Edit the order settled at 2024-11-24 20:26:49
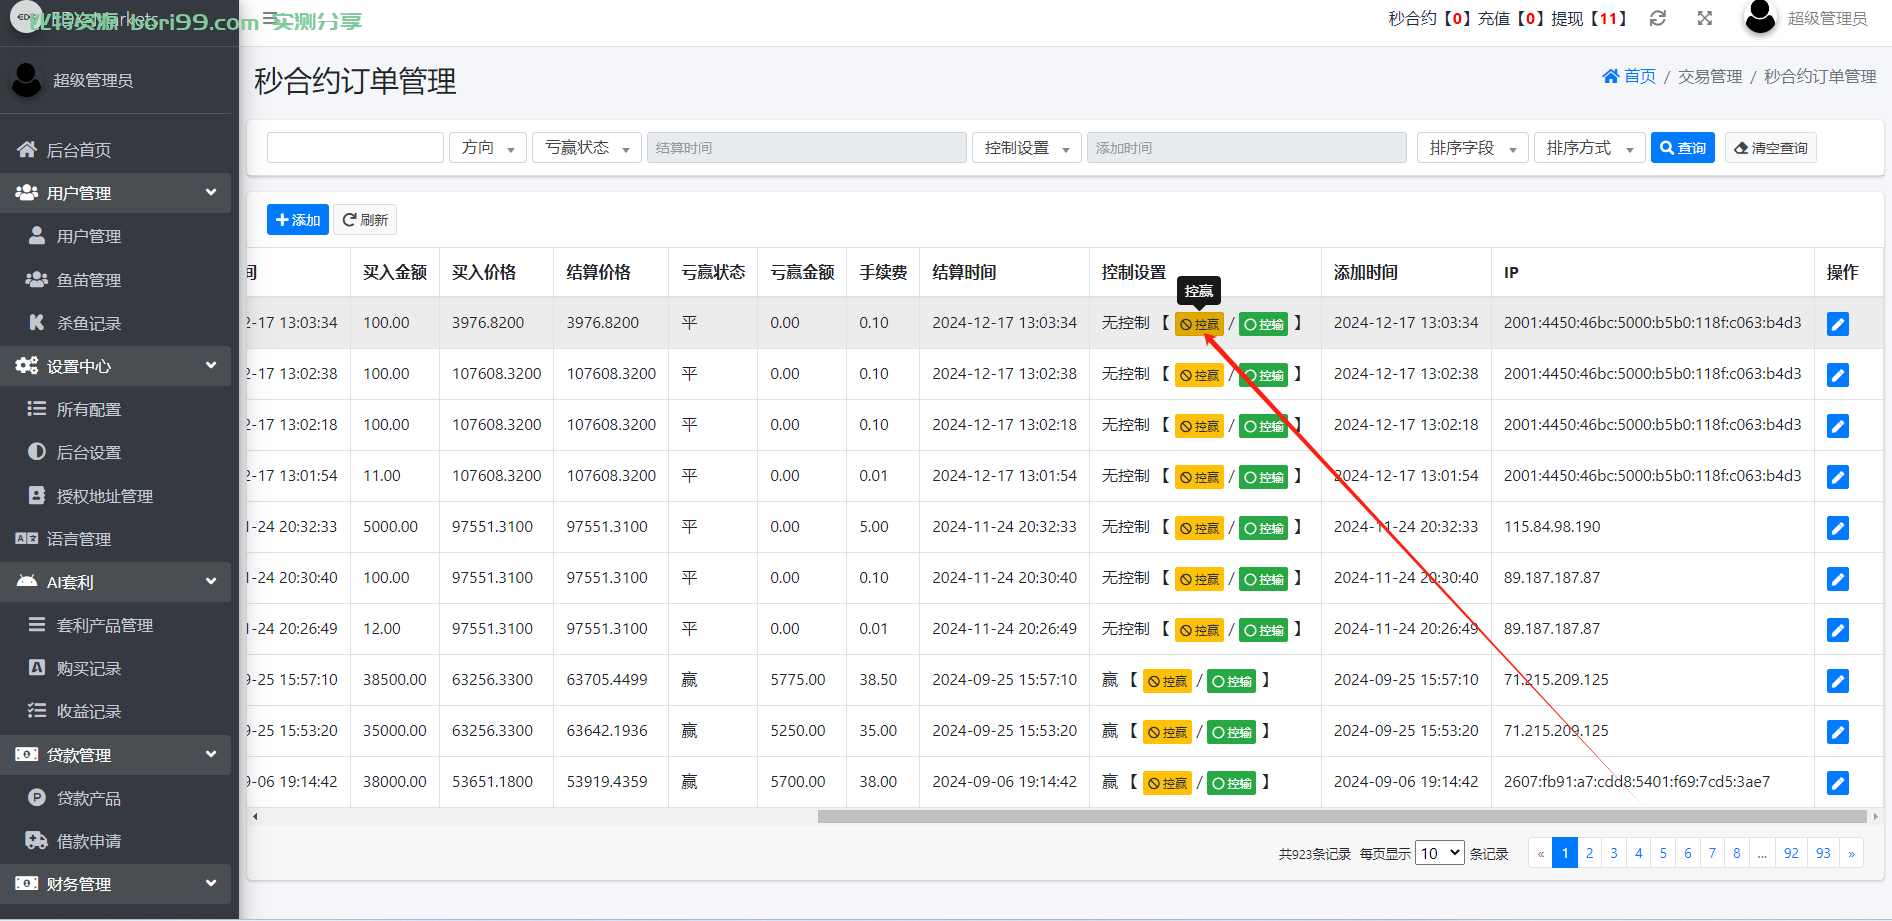Image resolution: width=1892 pixels, height=921 pixels. 1838,630
